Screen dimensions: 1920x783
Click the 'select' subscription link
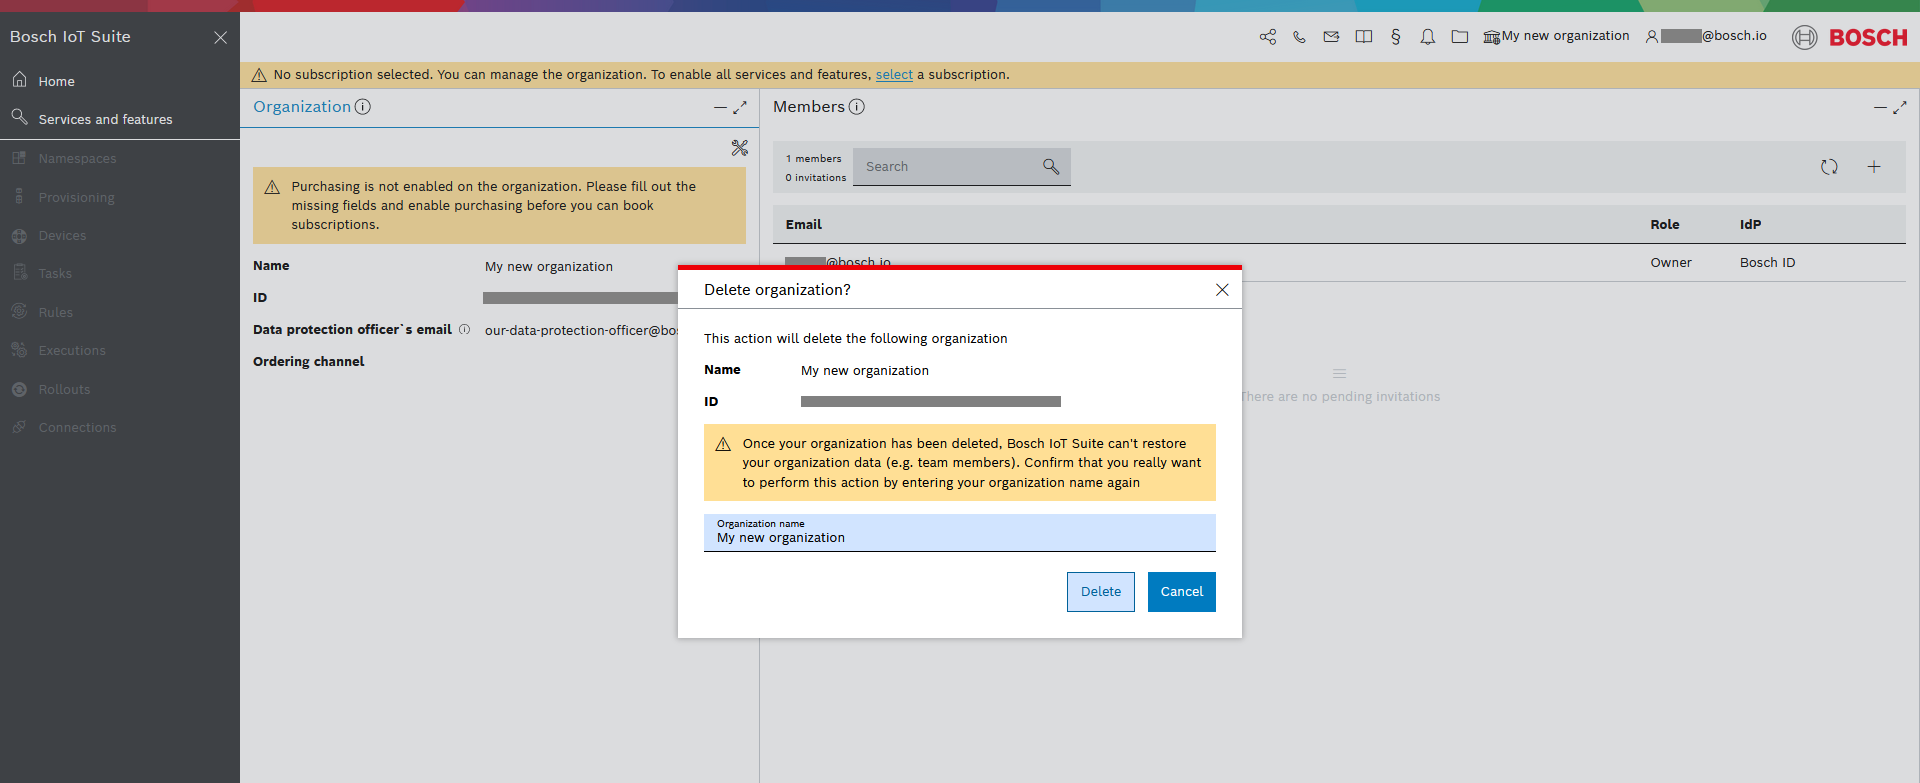click(x=894, y=74)
